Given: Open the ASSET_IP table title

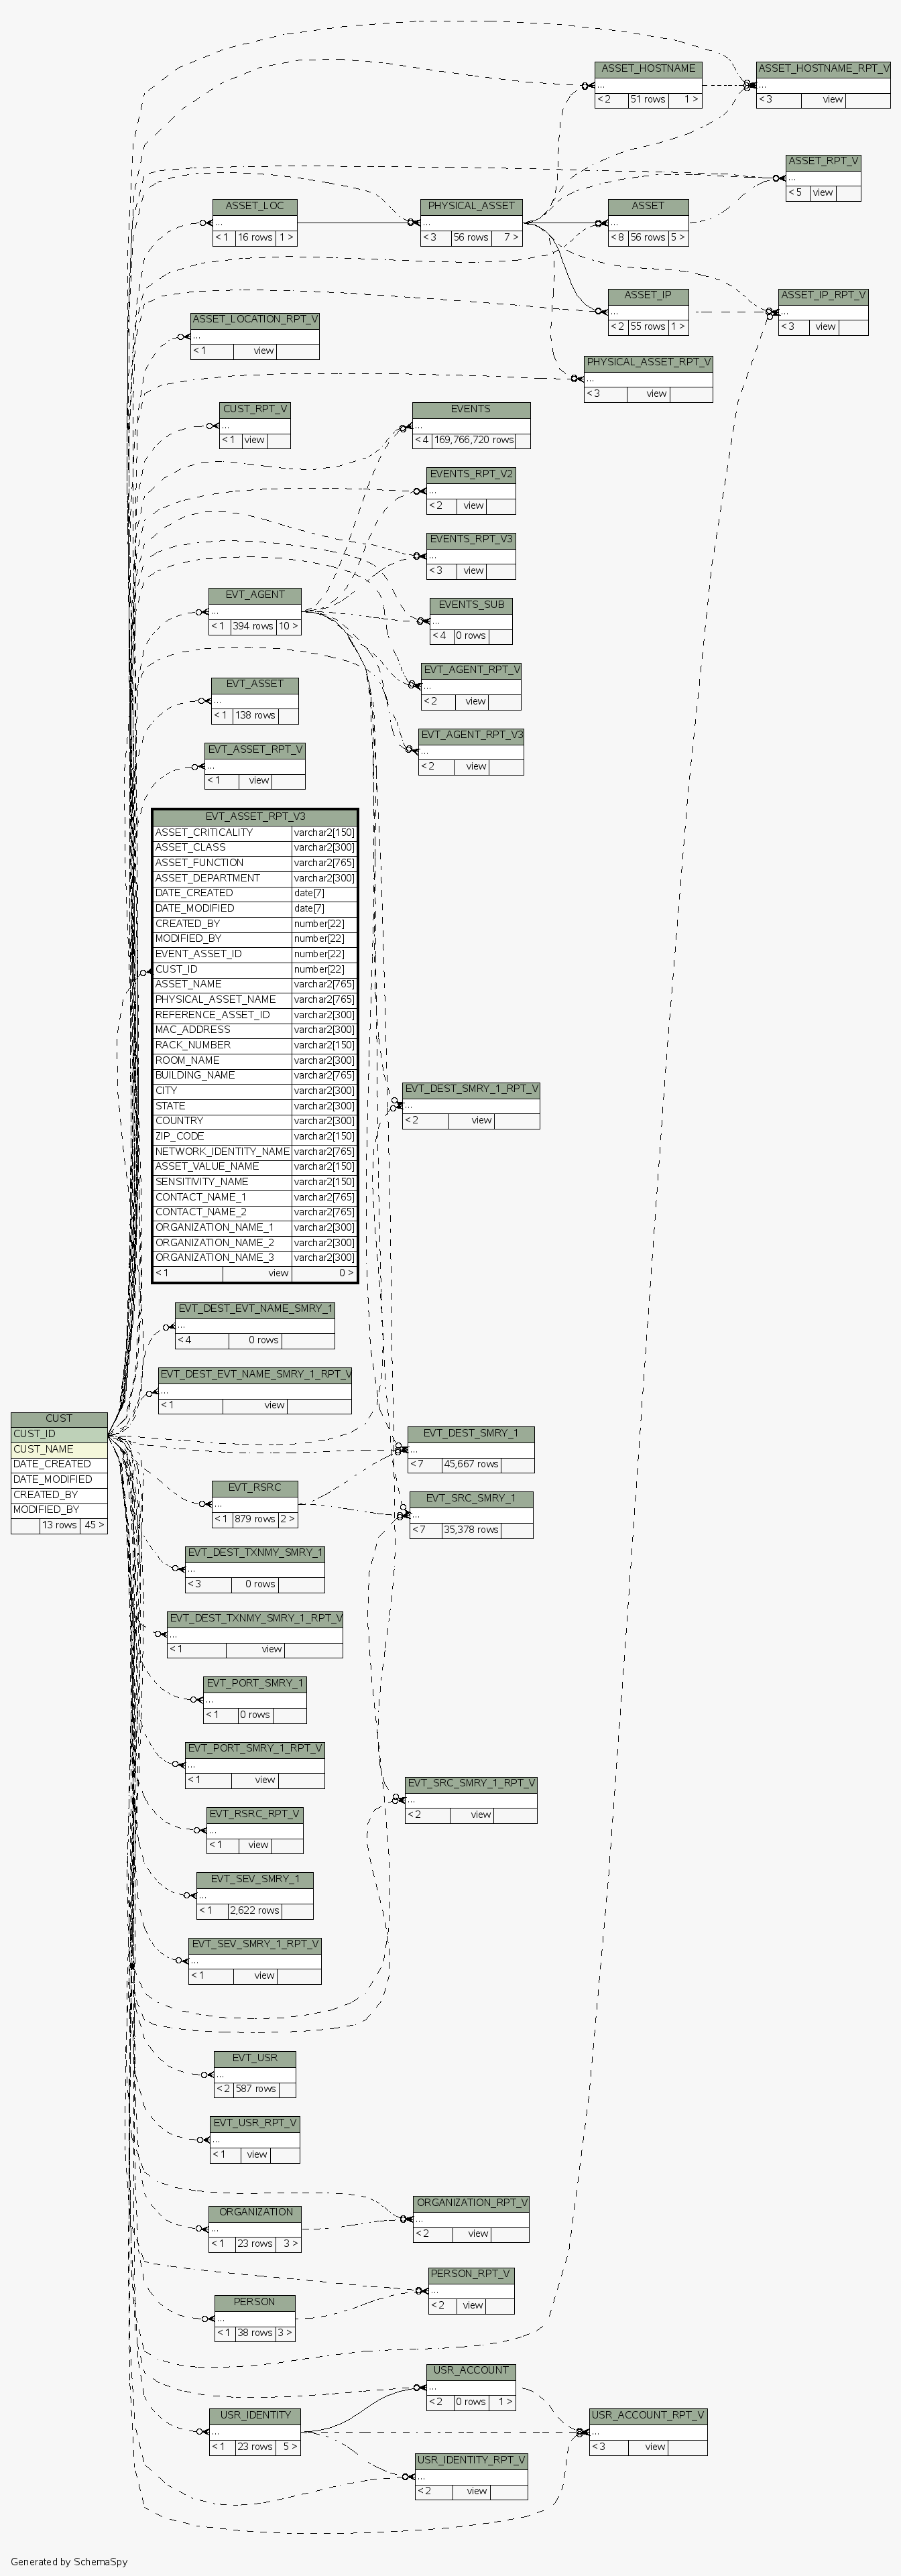Looking at the screenshot, I should [648, 295].
